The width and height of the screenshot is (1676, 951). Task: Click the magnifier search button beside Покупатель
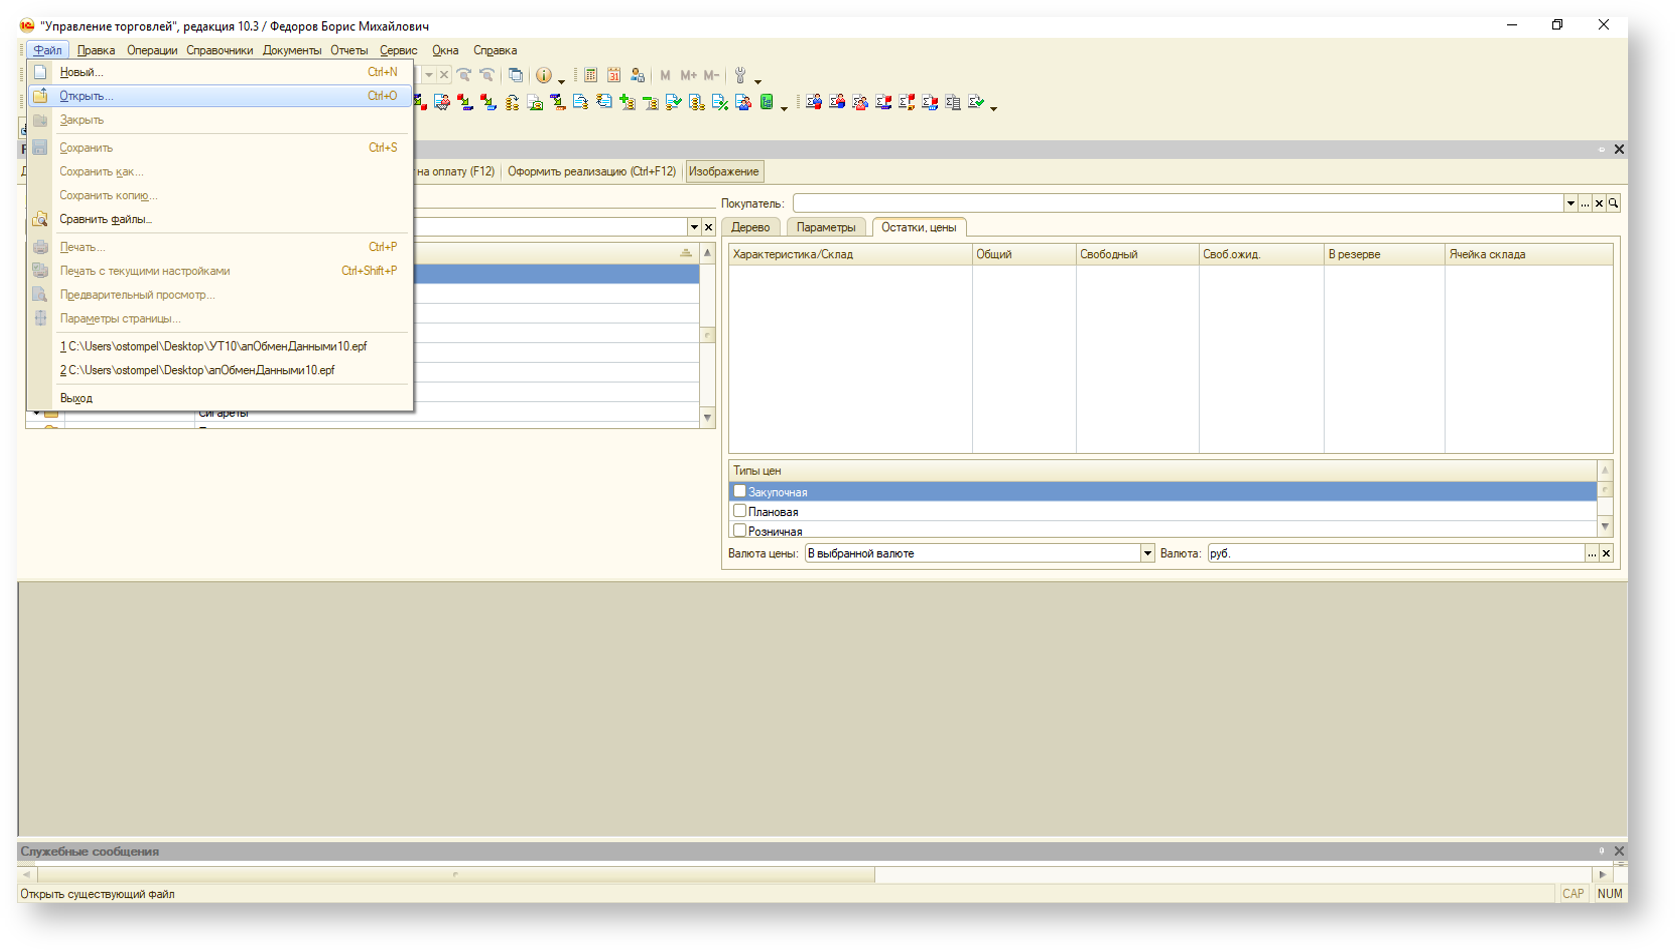tap(1613, 203)
